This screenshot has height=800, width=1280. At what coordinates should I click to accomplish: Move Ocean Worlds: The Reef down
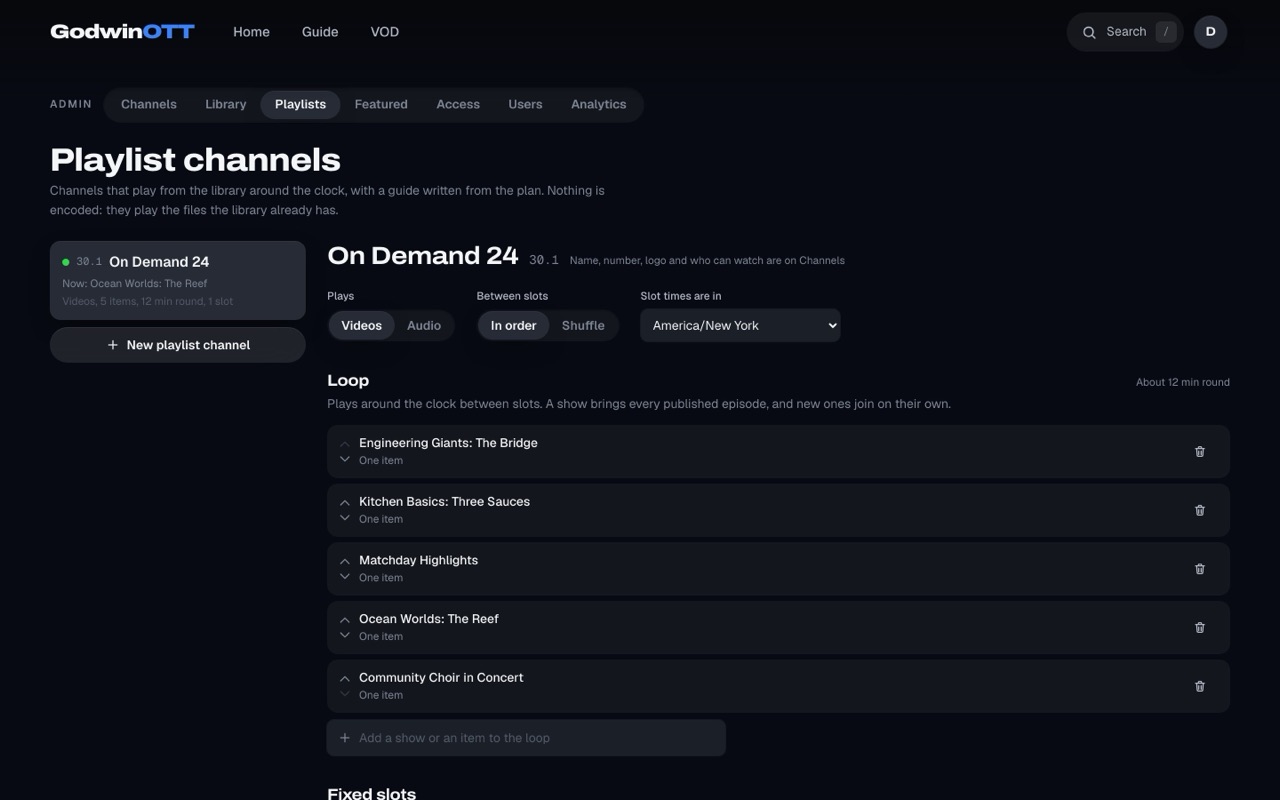(x=344, y=636)
